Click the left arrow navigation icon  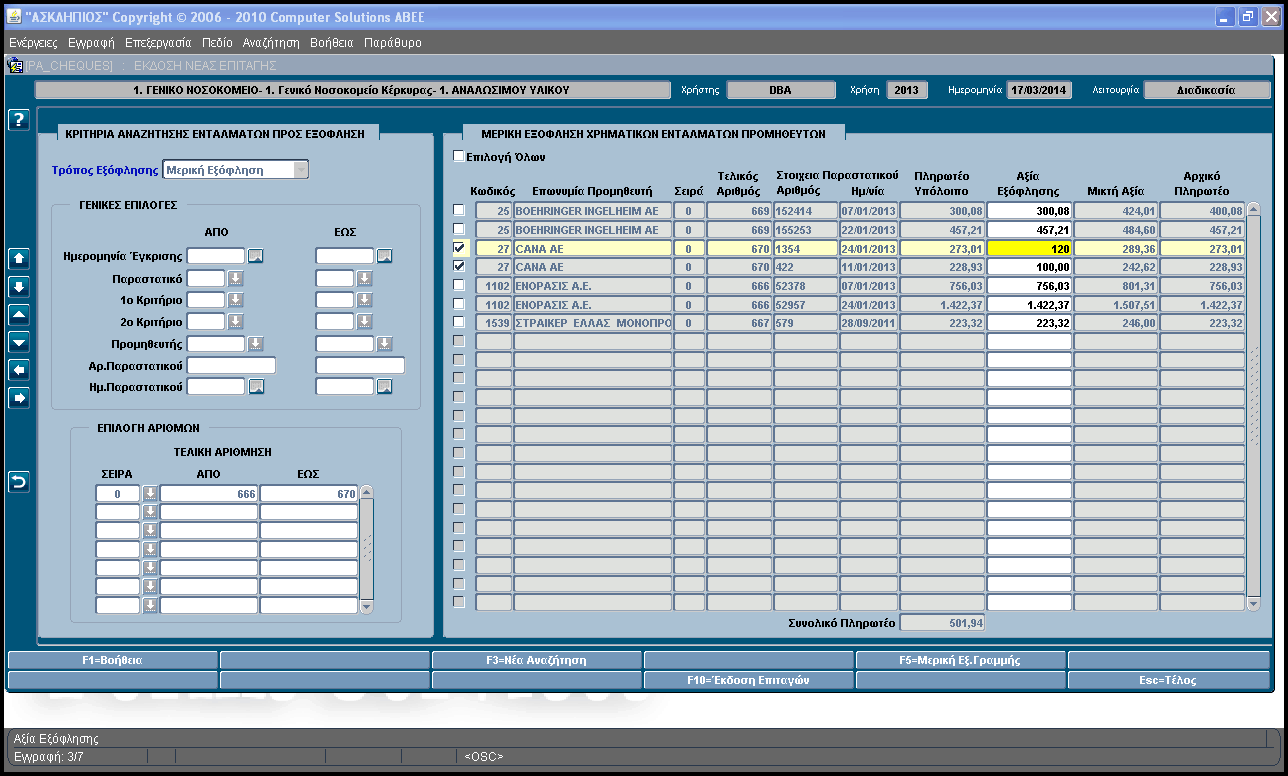(18, 370)
